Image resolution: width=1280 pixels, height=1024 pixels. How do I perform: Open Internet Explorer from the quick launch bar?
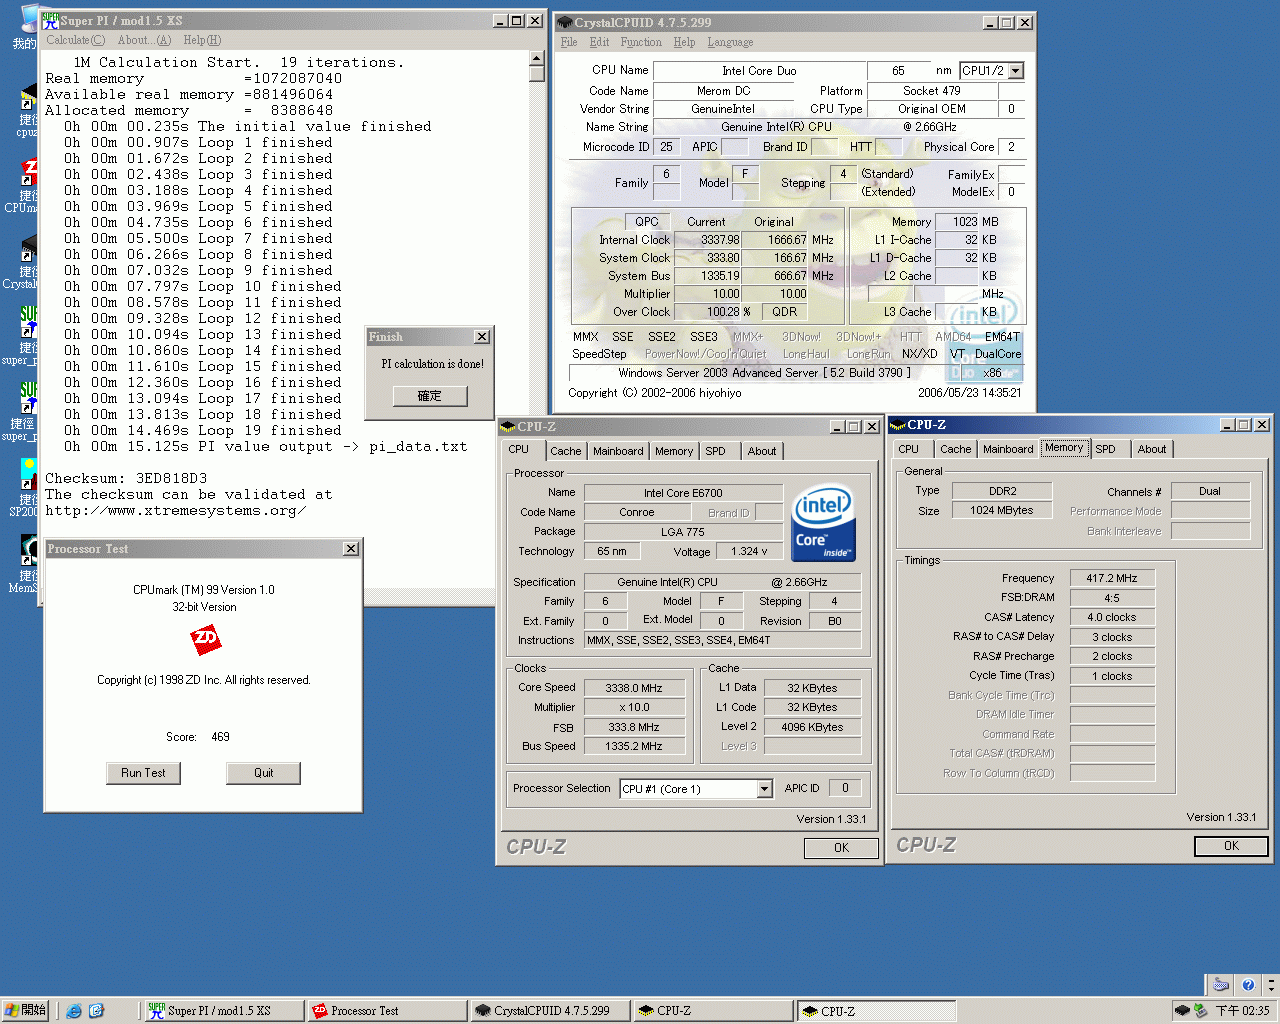pos(74,1011)
